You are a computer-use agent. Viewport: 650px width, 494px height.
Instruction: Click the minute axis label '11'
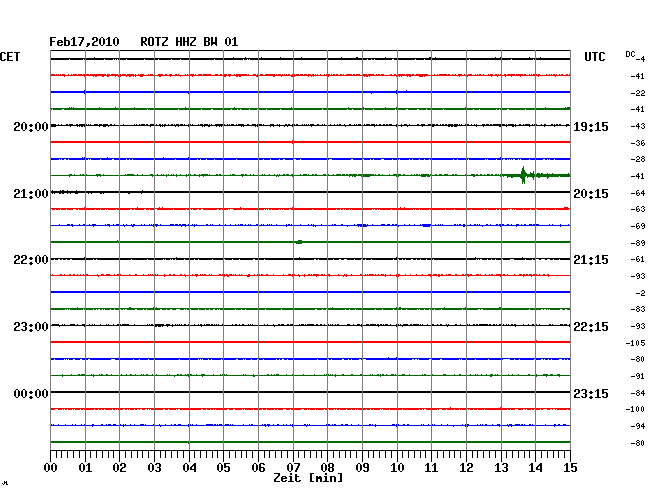(x=432, y=468)
